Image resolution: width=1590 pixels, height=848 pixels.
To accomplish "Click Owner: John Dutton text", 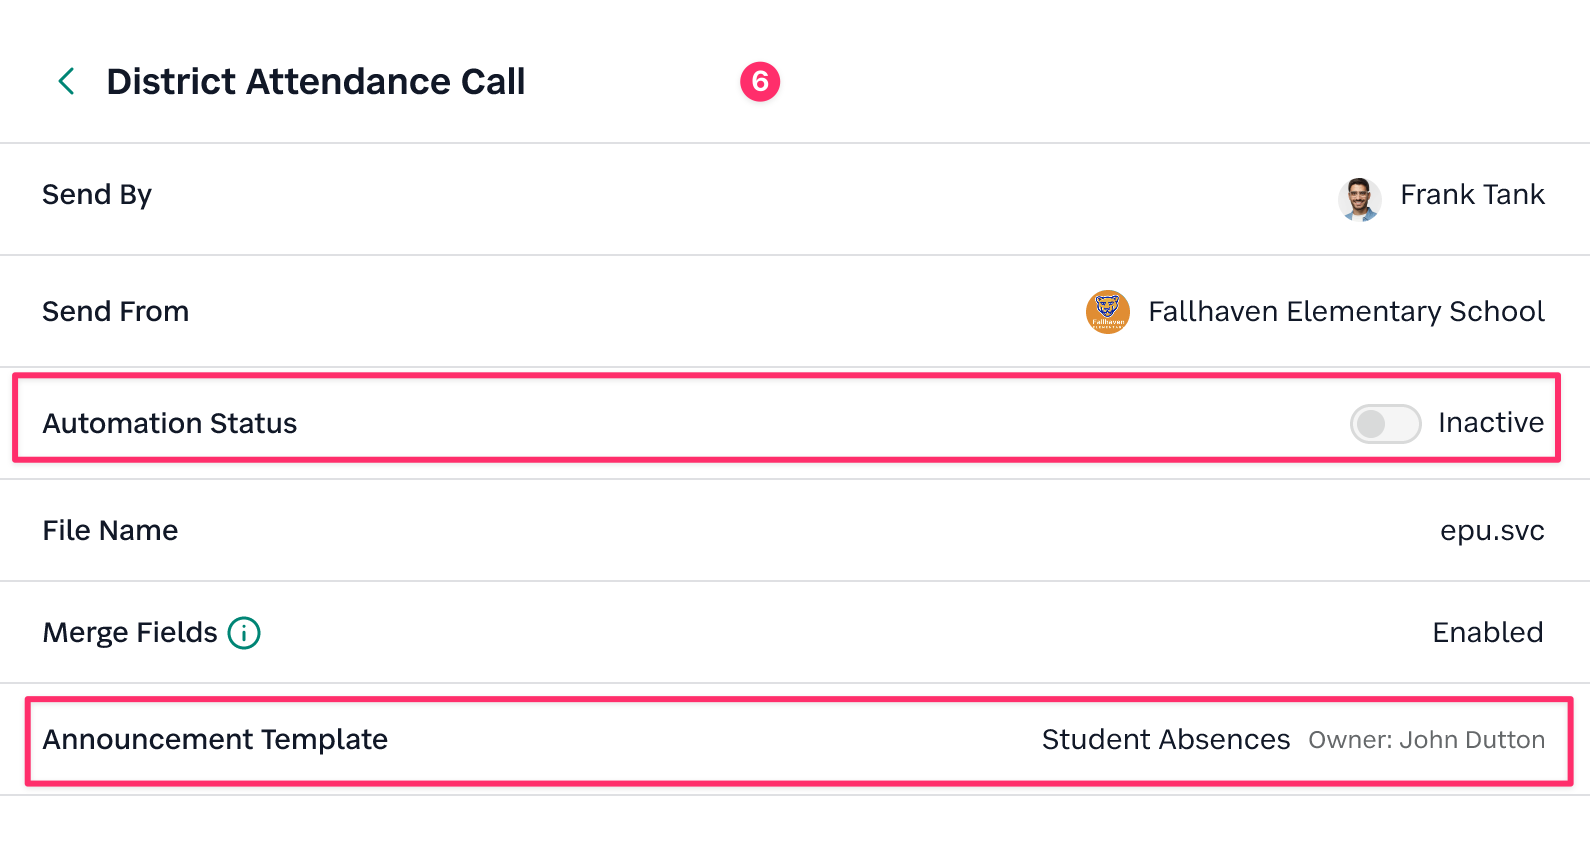I will tap(1427, 740).
